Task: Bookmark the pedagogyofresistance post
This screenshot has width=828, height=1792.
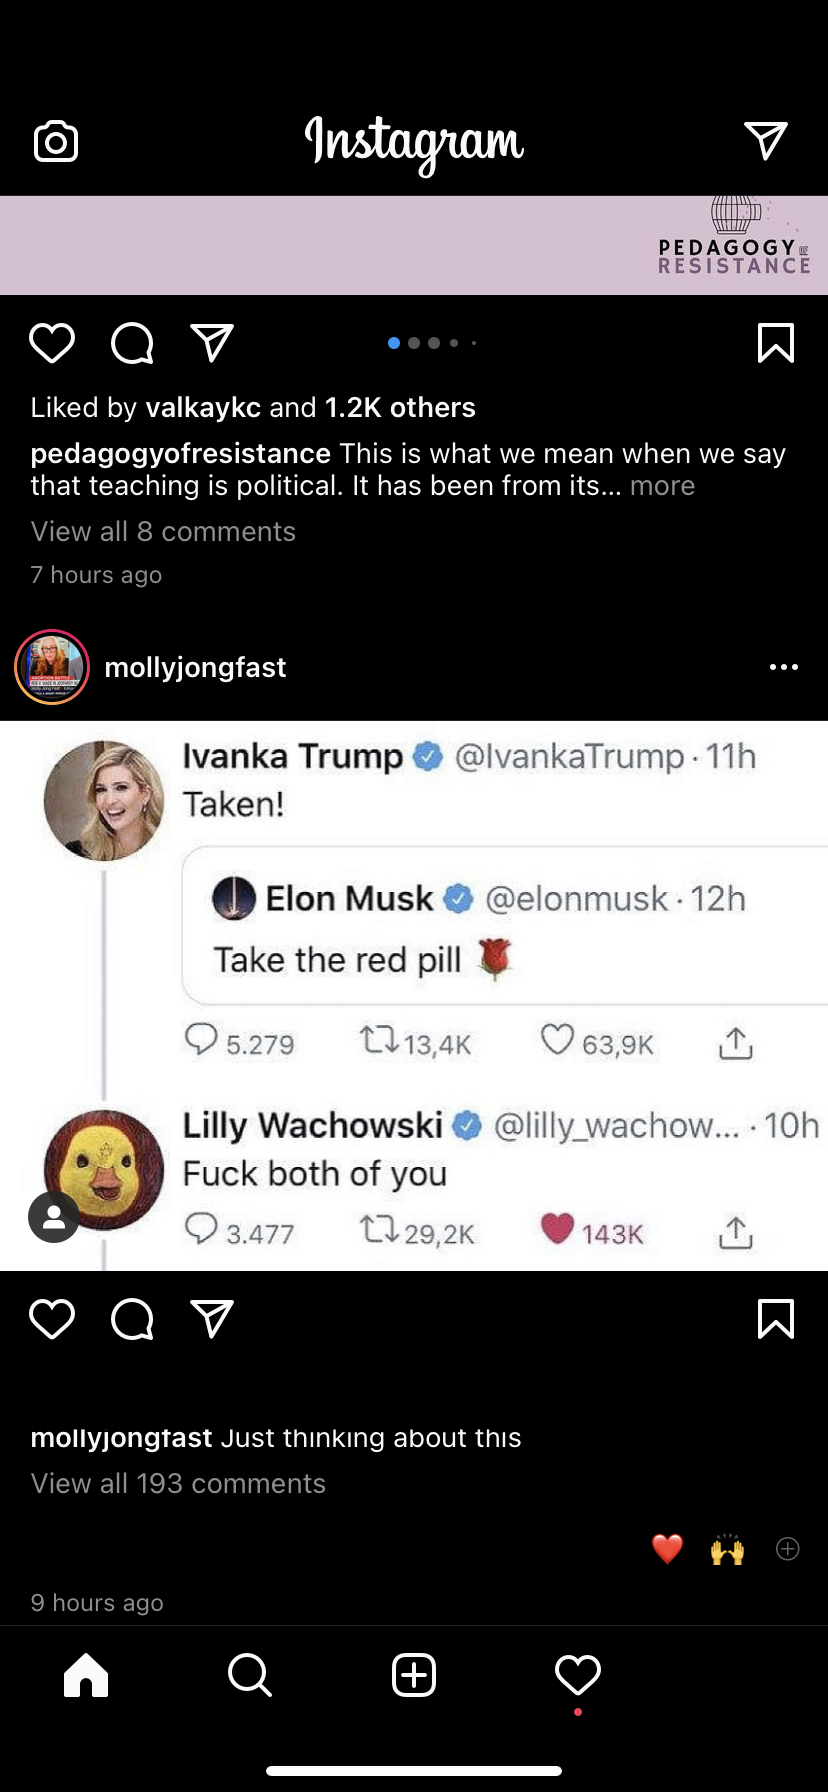Action: tap(776, 343)
